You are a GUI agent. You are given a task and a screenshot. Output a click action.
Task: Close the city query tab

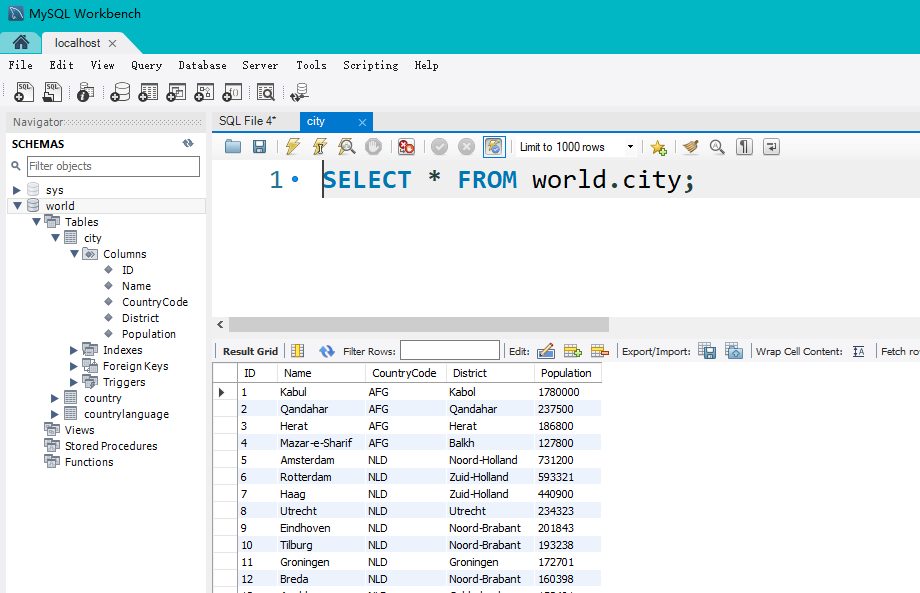(362, 122)
